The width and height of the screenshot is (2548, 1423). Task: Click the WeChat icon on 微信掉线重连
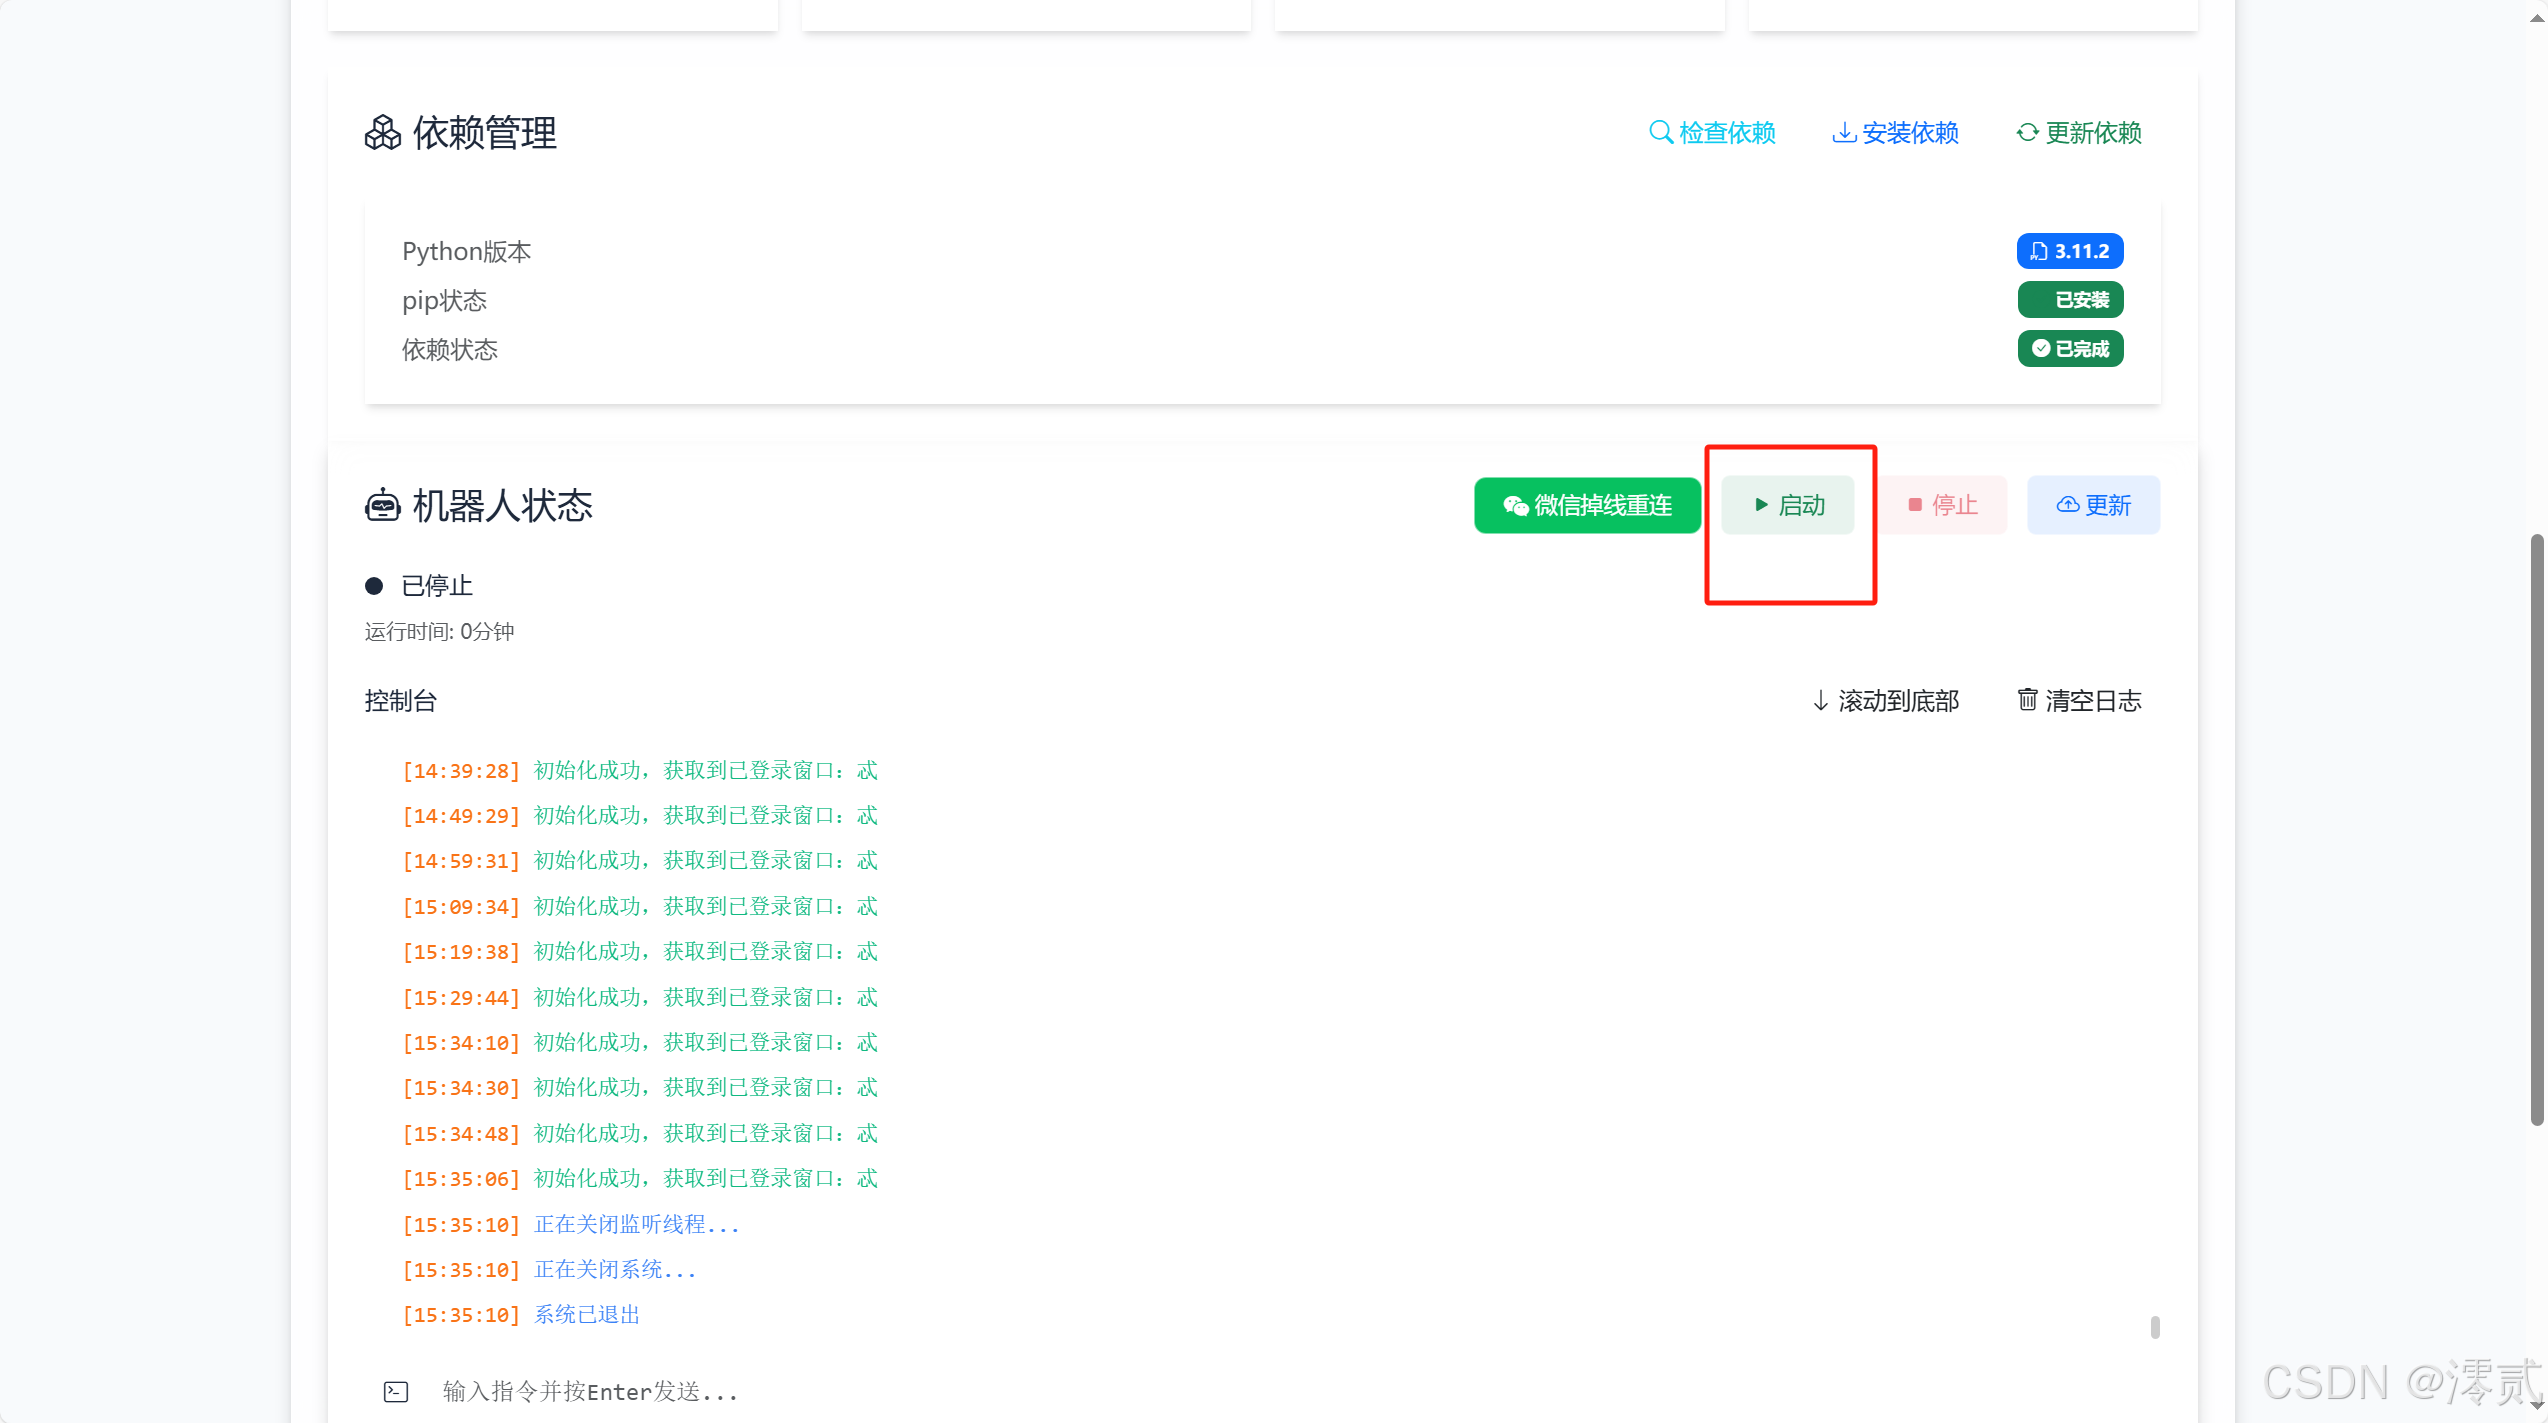(1515, 506)
